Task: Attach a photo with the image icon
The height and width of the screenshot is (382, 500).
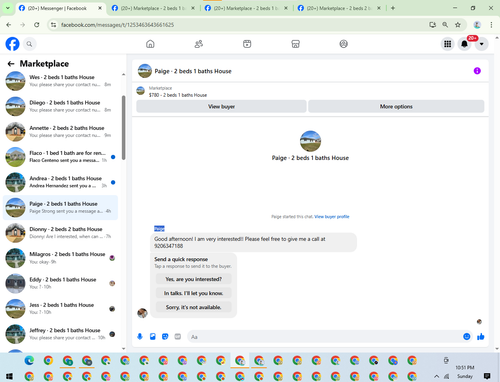Action: [x=153, y=337]
